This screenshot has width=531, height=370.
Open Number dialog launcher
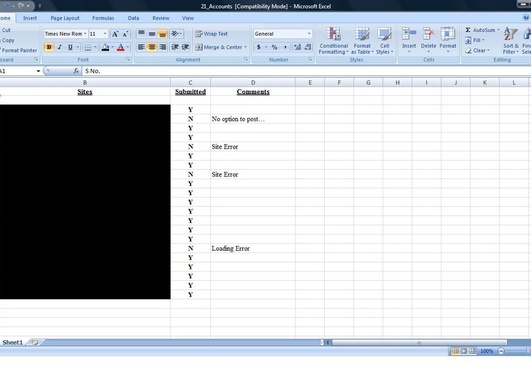[x=310, y=60]
